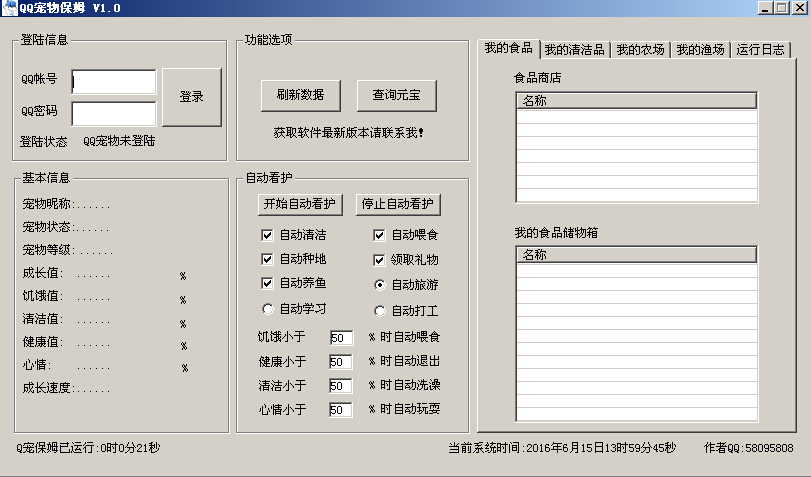This screenshot has height=477, width=811.
Task: Click the 作者QQ:58095808 text
Action: [748, 448]
